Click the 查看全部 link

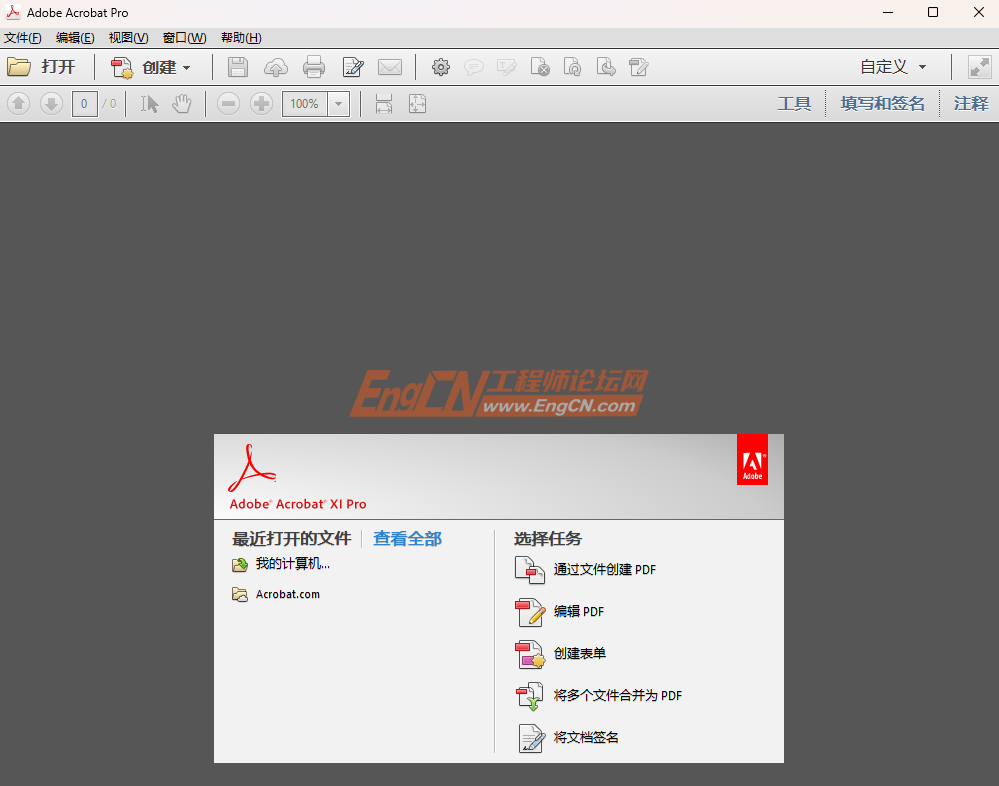407,538
